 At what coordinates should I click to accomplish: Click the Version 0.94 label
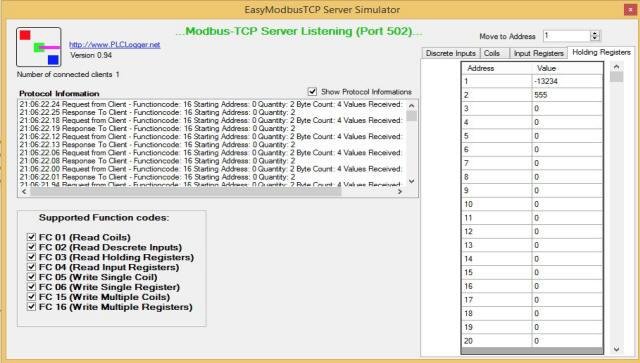[x=91, y=55]
